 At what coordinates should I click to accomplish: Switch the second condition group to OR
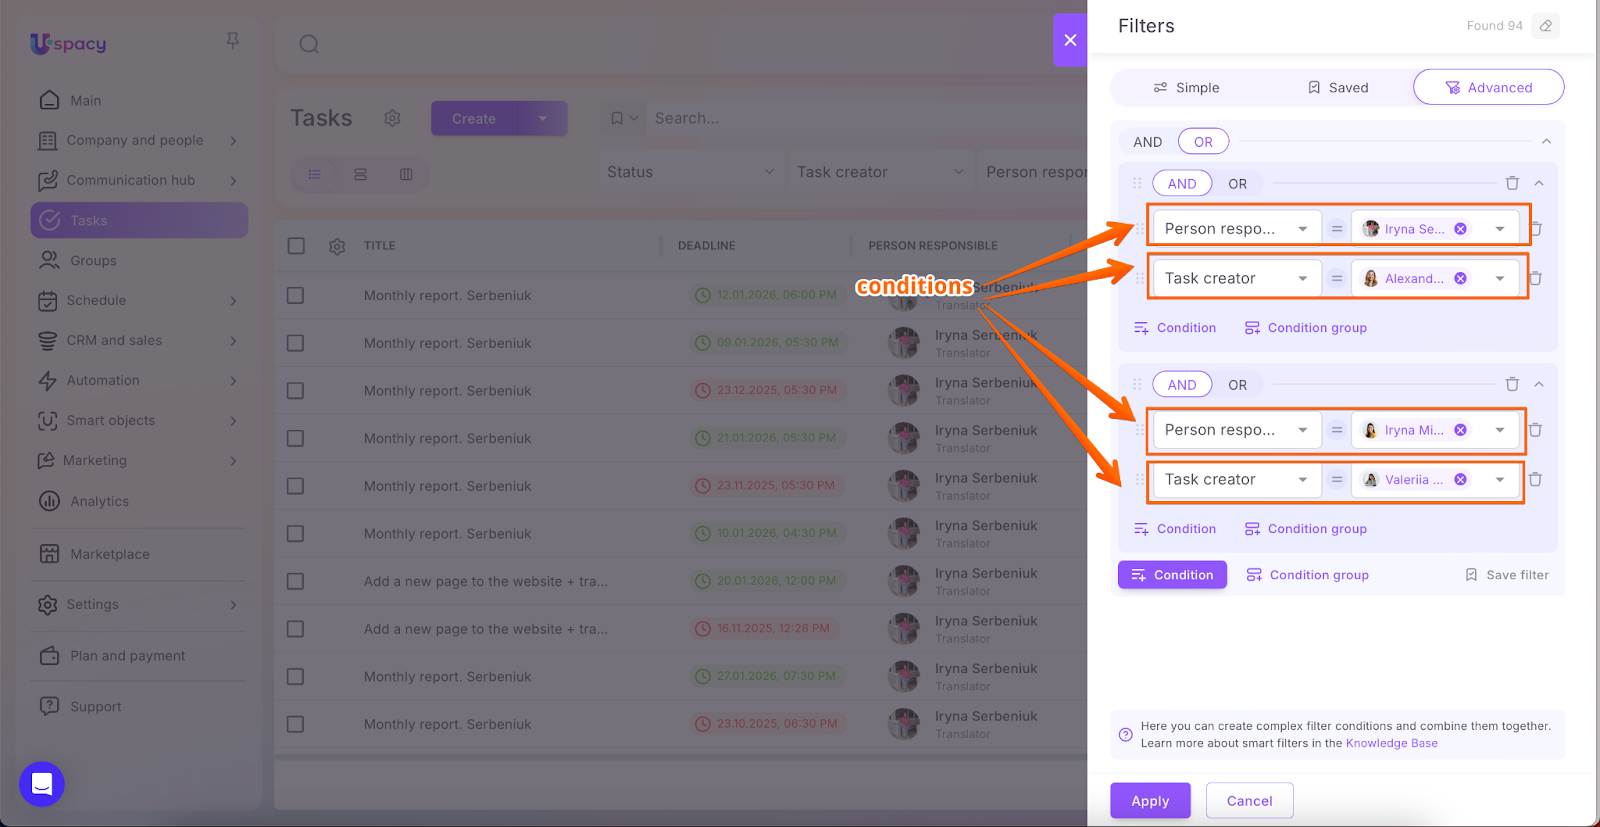click(x=1237, y=385)
